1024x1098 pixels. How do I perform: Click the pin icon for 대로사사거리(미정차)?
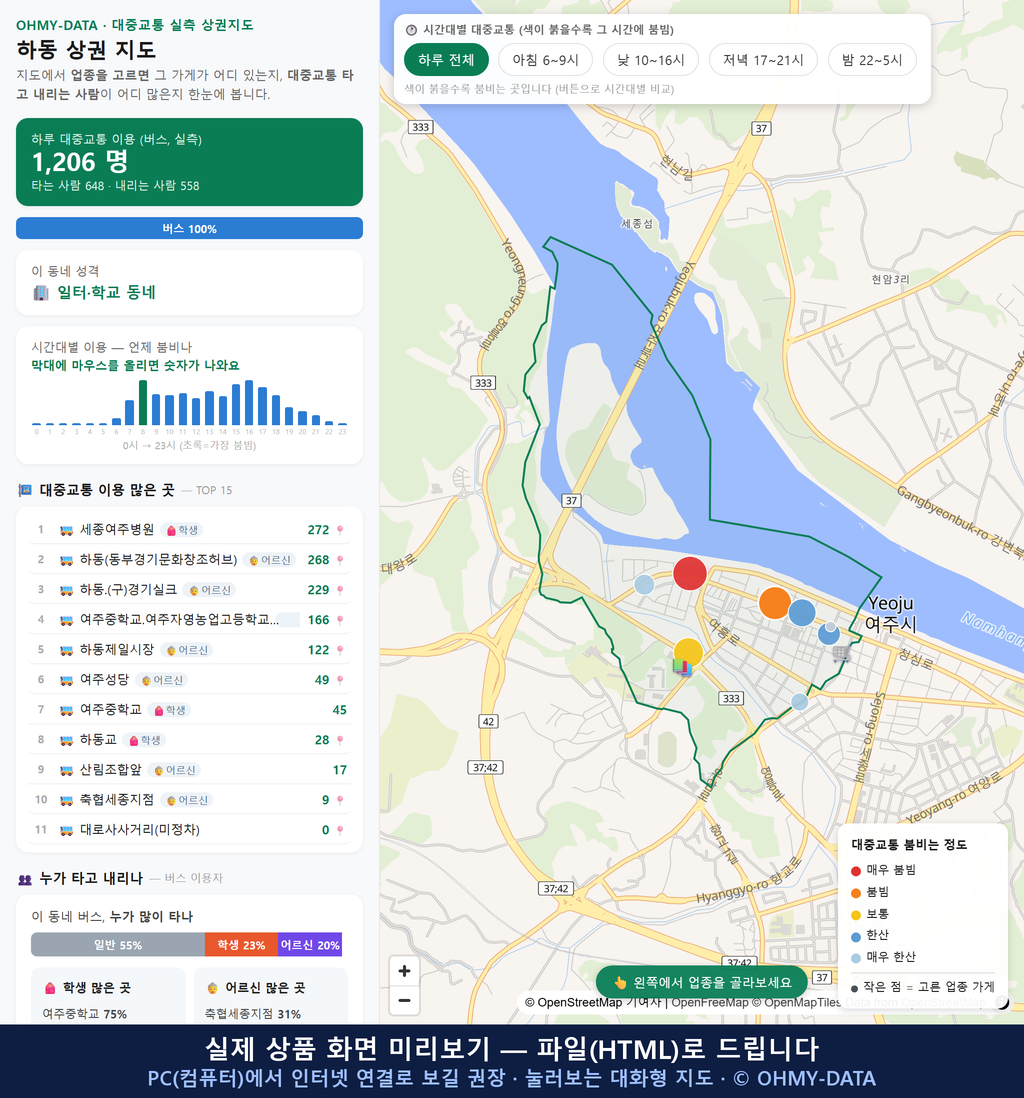(x=340, y=831)
